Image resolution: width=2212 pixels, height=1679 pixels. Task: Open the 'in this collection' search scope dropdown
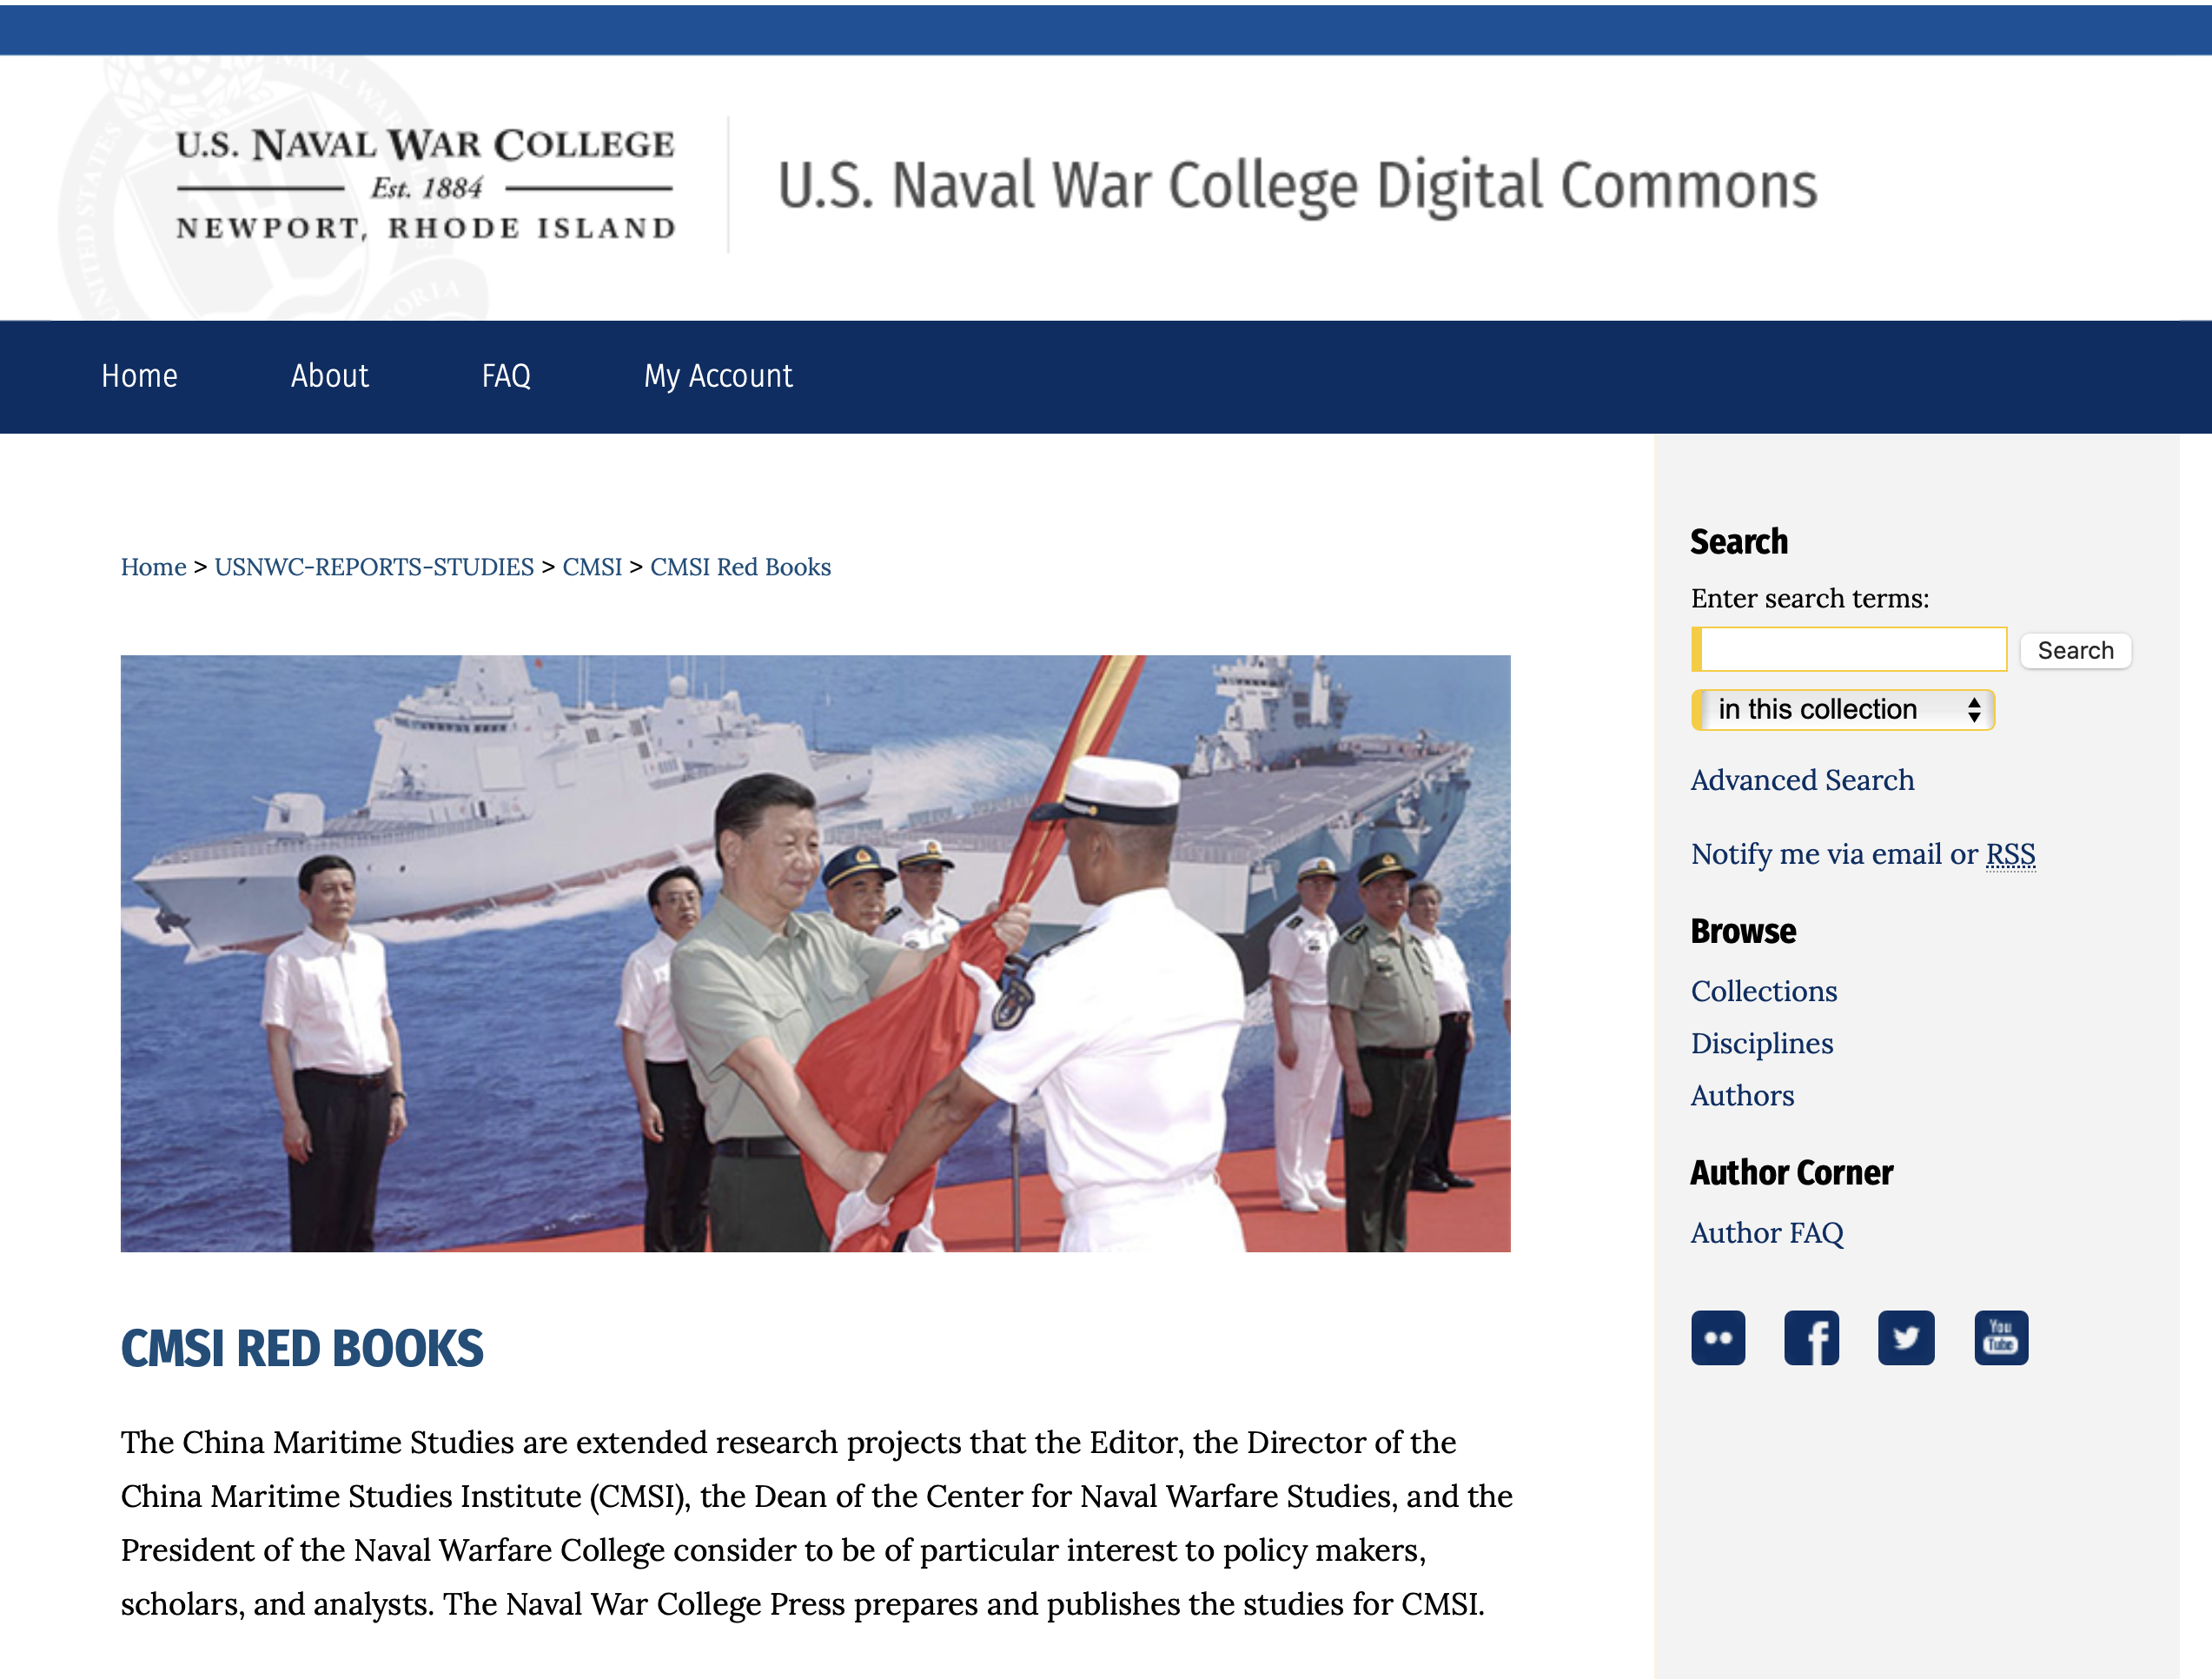[1842, 709]
